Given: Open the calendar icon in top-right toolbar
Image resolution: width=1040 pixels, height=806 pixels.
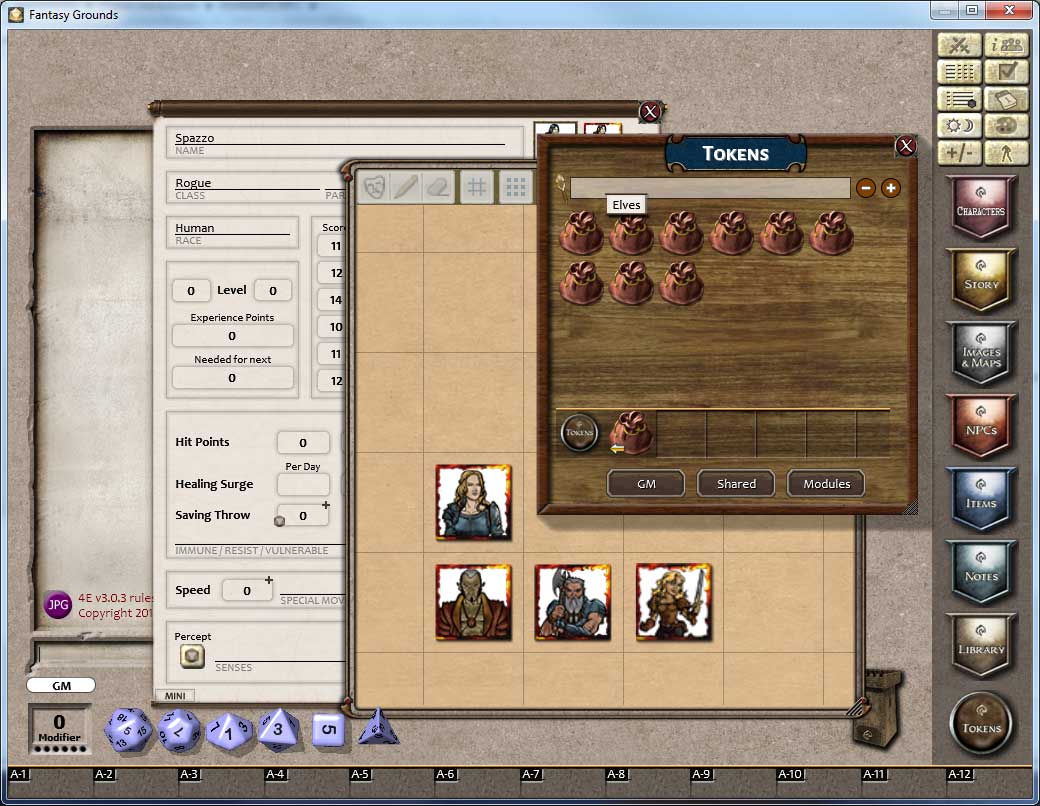Looking at the screenshot, I should coord(1008,99).
